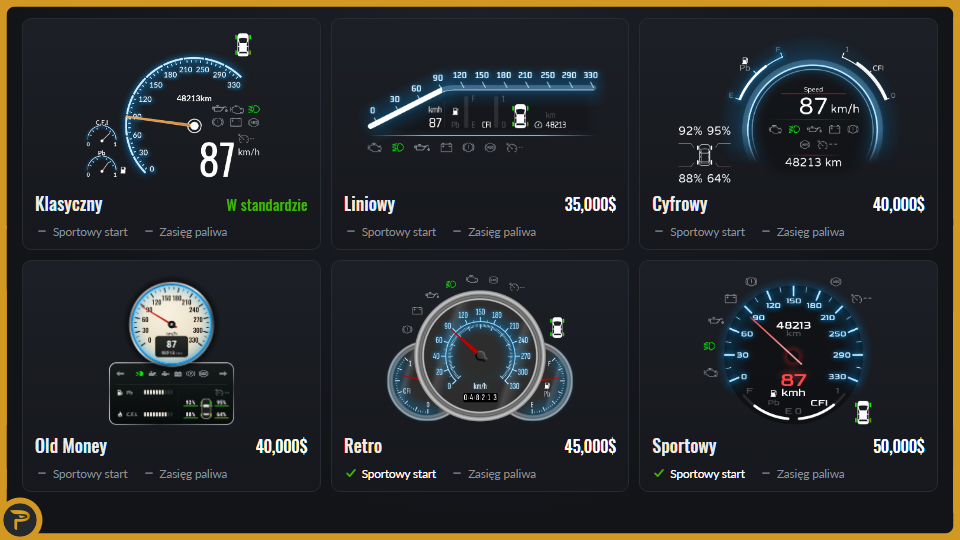Screen dimensions: 960x540
Task: Click Zasięg paliwa under Old Money
Action: [193, 474]
